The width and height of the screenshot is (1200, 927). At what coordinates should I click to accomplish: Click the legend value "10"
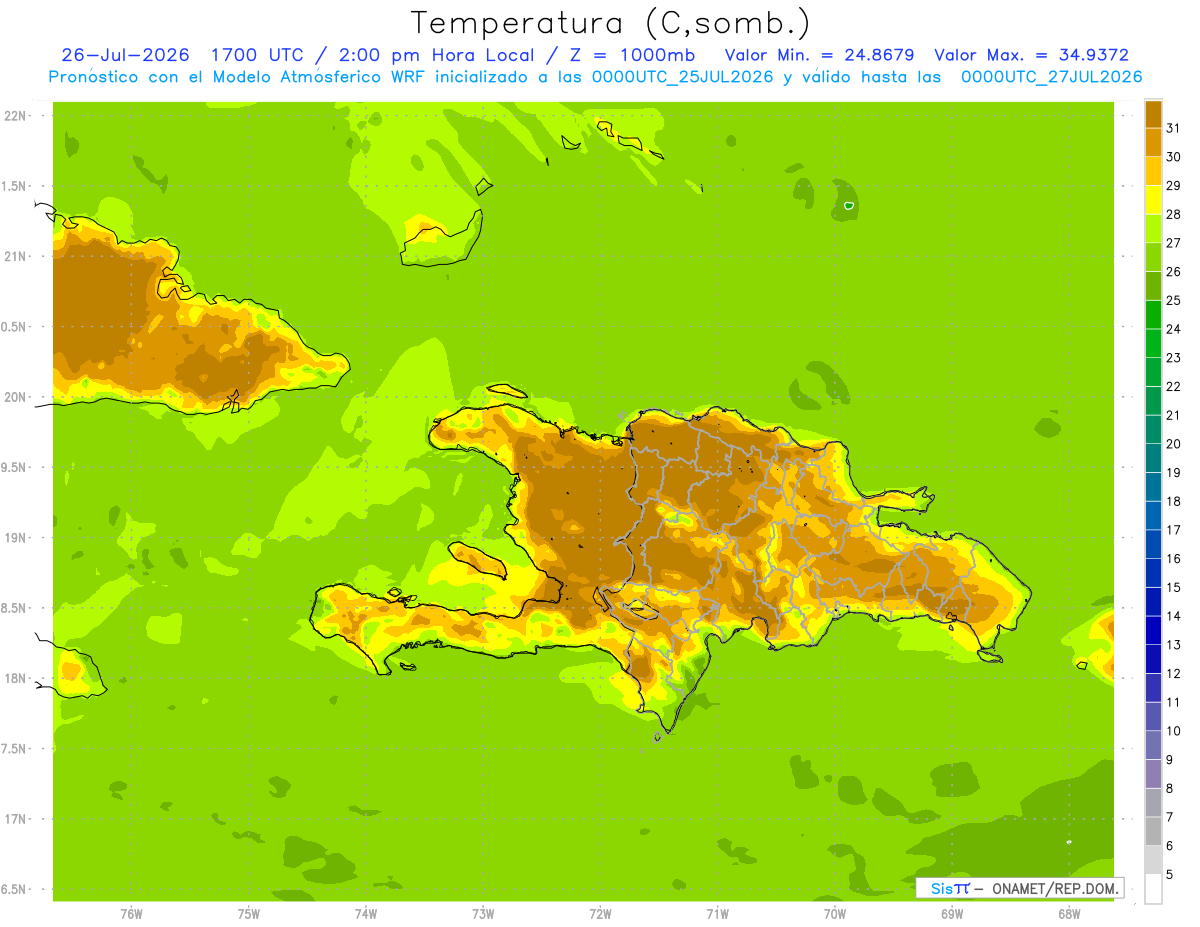point(1173,731)
